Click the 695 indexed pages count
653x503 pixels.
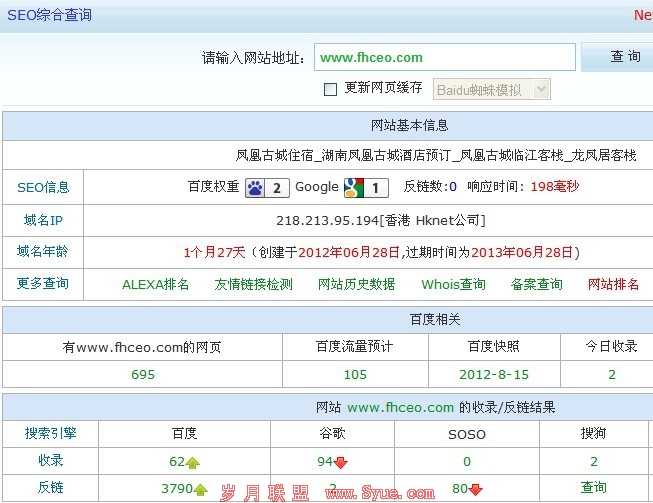pos(143,374)
